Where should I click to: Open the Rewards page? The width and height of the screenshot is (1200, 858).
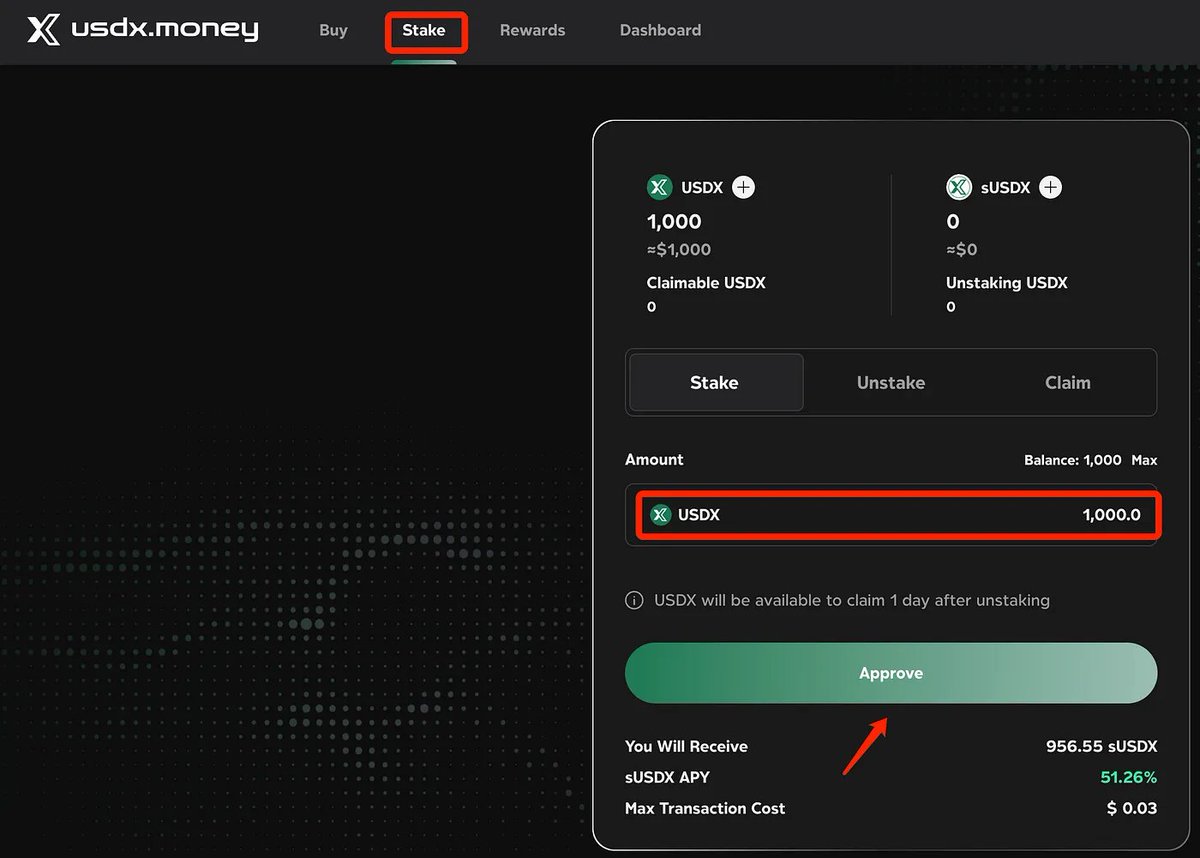(x=532, y=30)
